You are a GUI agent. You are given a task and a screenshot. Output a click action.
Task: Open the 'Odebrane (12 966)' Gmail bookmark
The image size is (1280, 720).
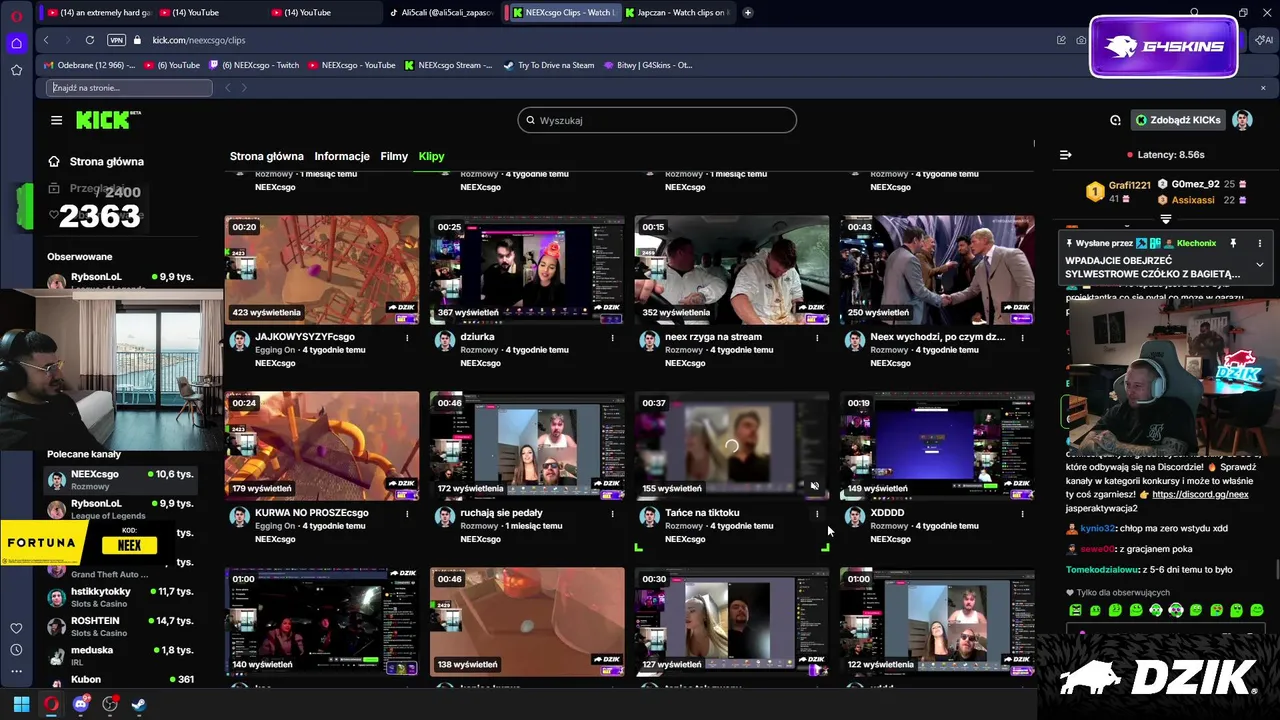pyautogui.click(x=88, y=65)
